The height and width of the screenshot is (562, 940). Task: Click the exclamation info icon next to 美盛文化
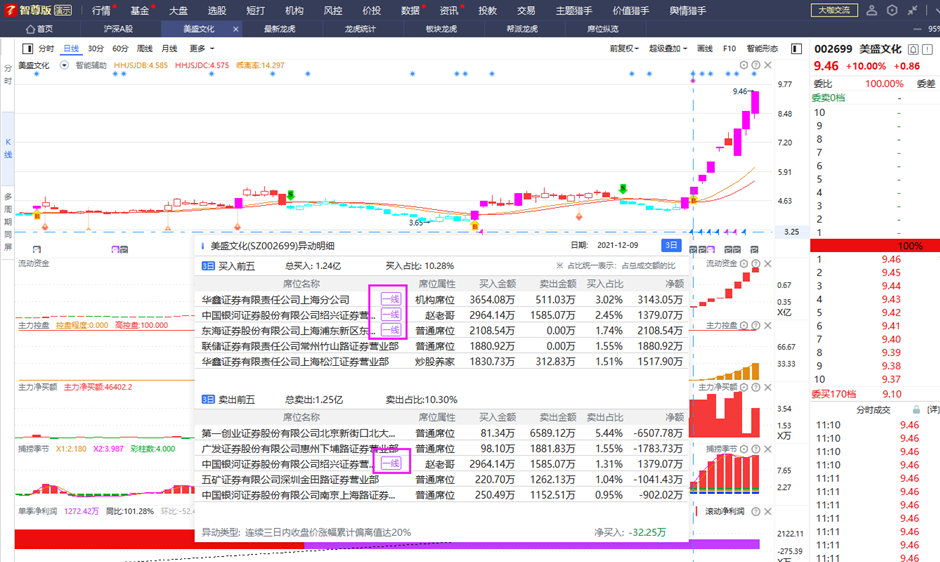(x=927, y=49)
